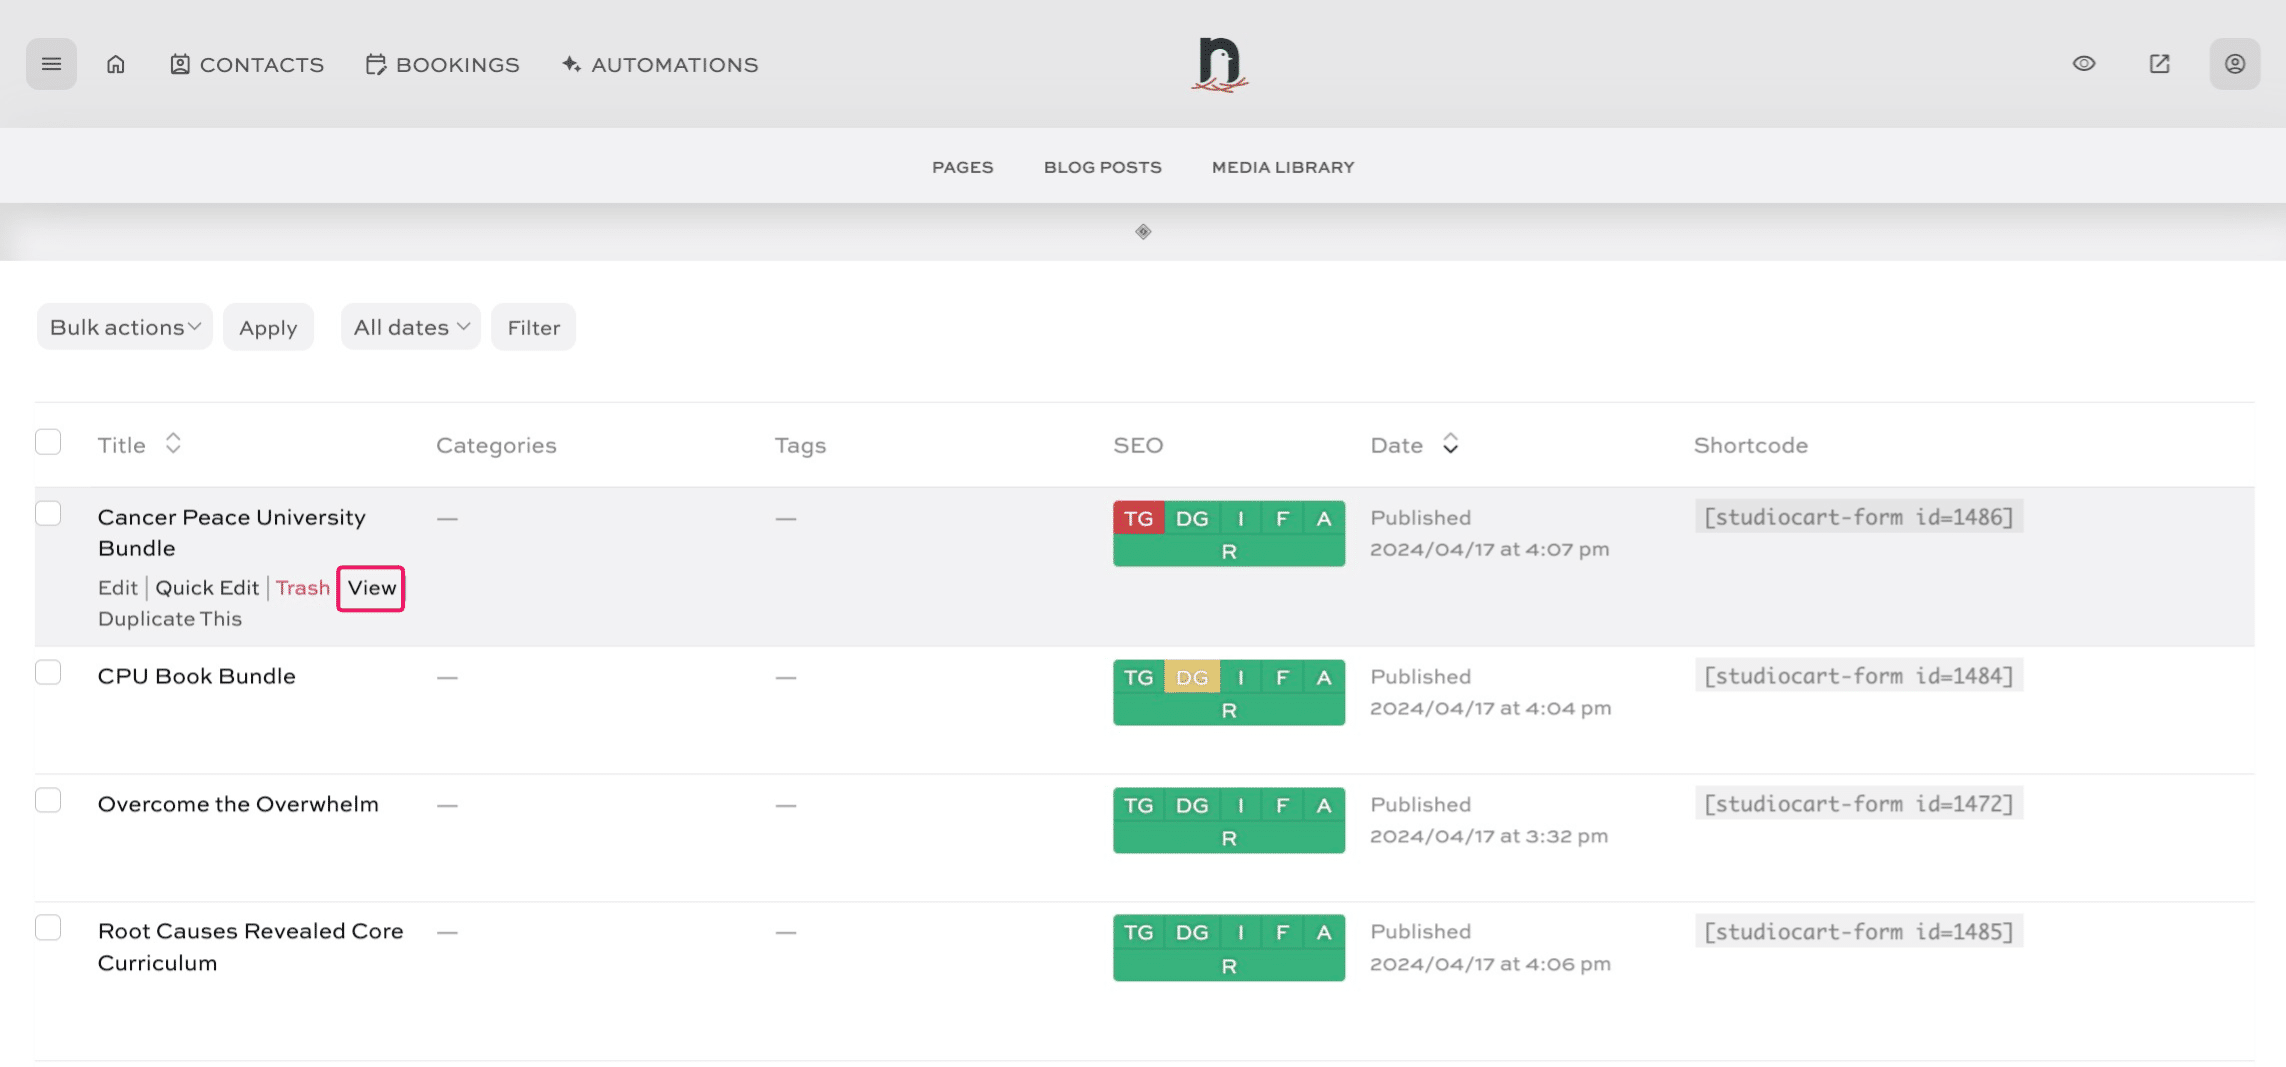2286x1067 pixels.
Task: Click the site logo in header
Action: tap(1219, 64)
